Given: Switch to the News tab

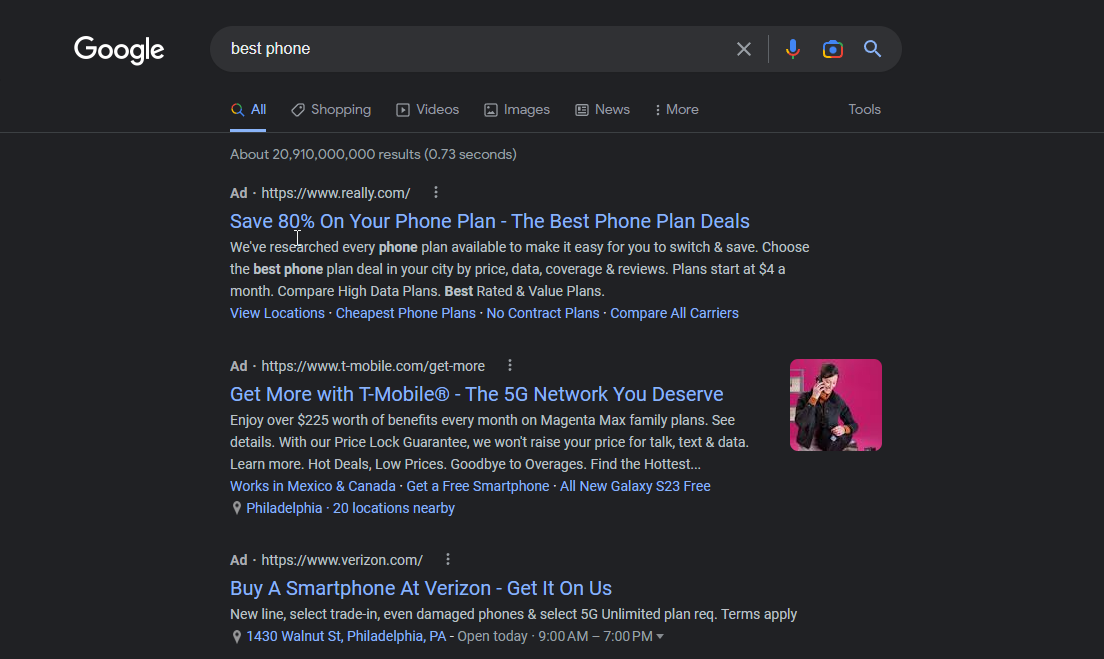Looking at the screenshot, I should click(603, 110).
